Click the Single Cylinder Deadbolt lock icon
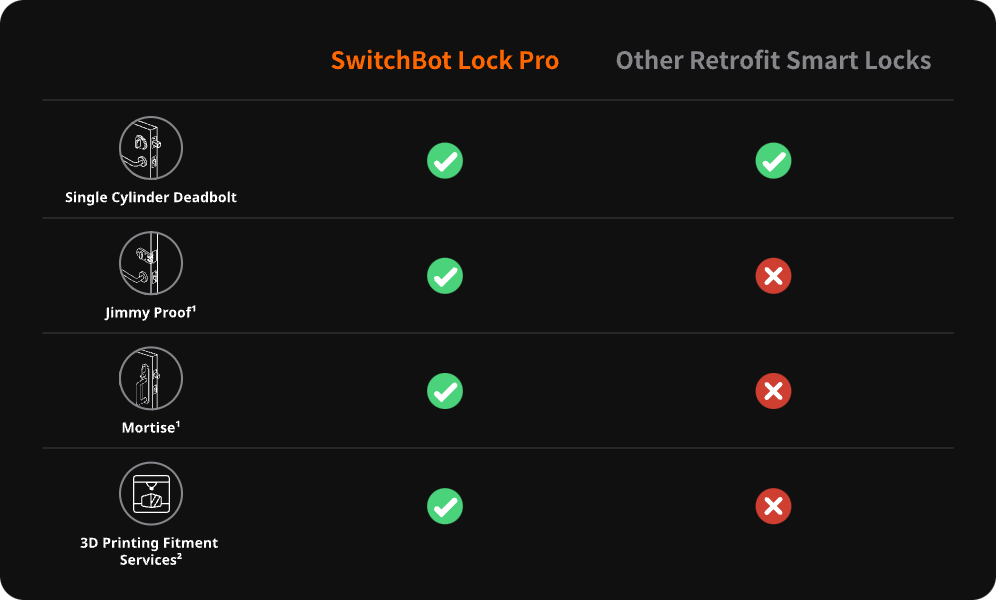The image size is (996, 600). click(x=151, y=148)
